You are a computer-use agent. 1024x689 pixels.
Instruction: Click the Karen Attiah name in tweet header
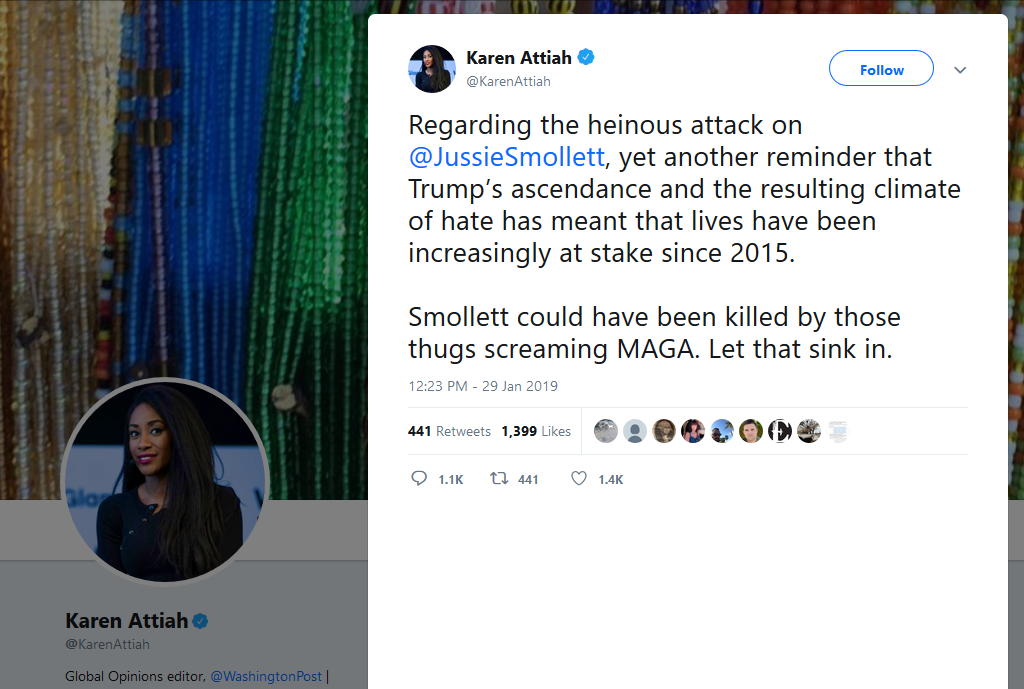[518, 57]
